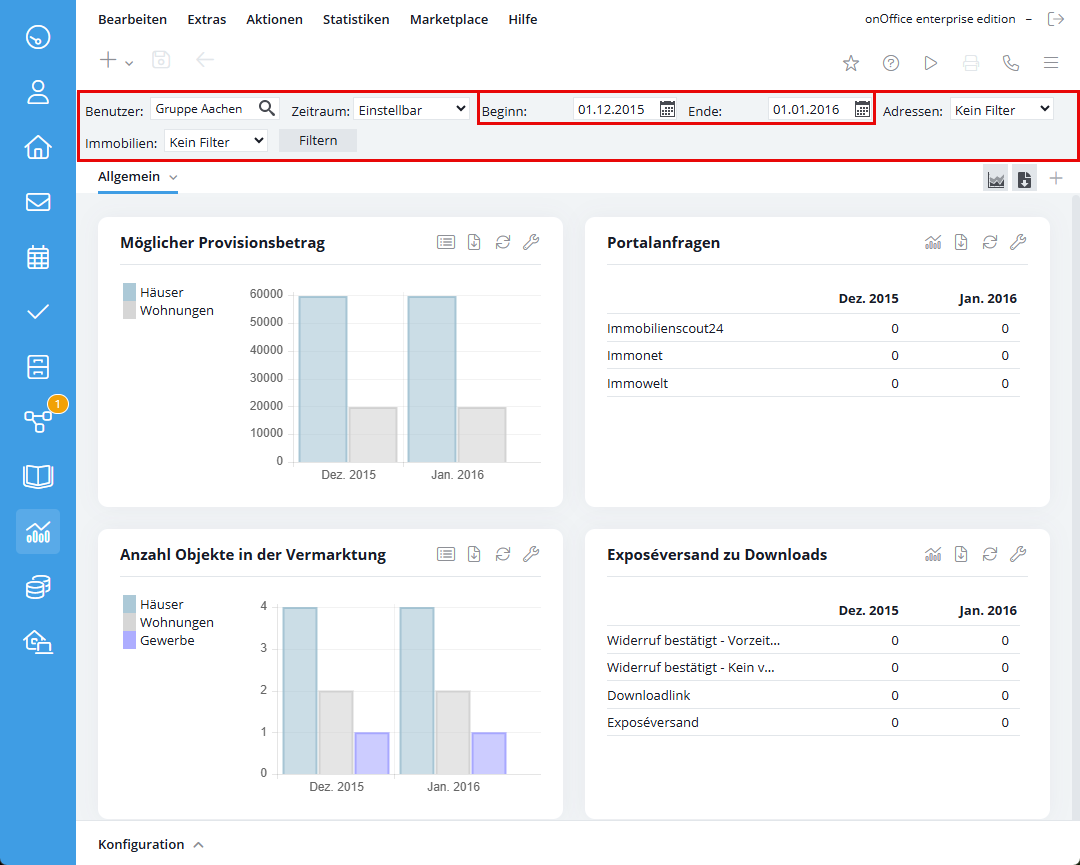Select the Allgemein tab
The image size is (1080, 865).
(130, 177)
